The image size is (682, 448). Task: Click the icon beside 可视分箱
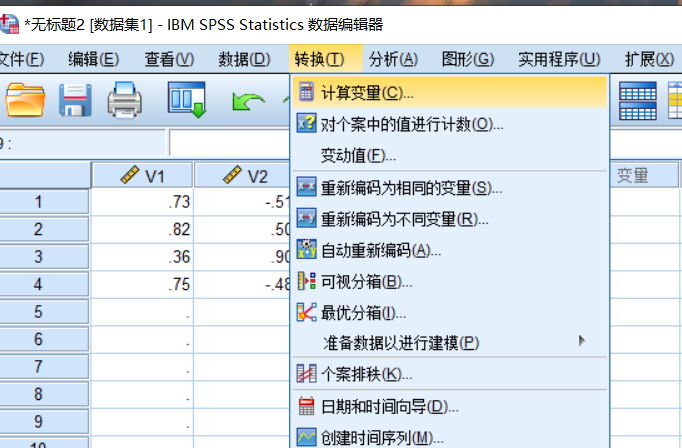pyautogui.click(x=306, y=281)
